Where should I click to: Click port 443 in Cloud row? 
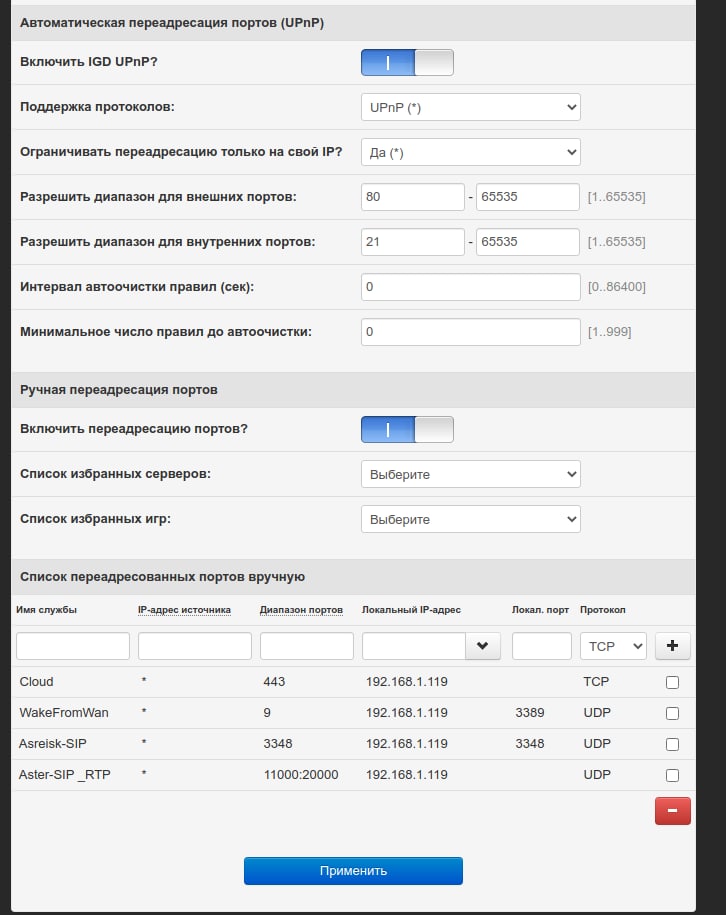(x=274, y=682)
